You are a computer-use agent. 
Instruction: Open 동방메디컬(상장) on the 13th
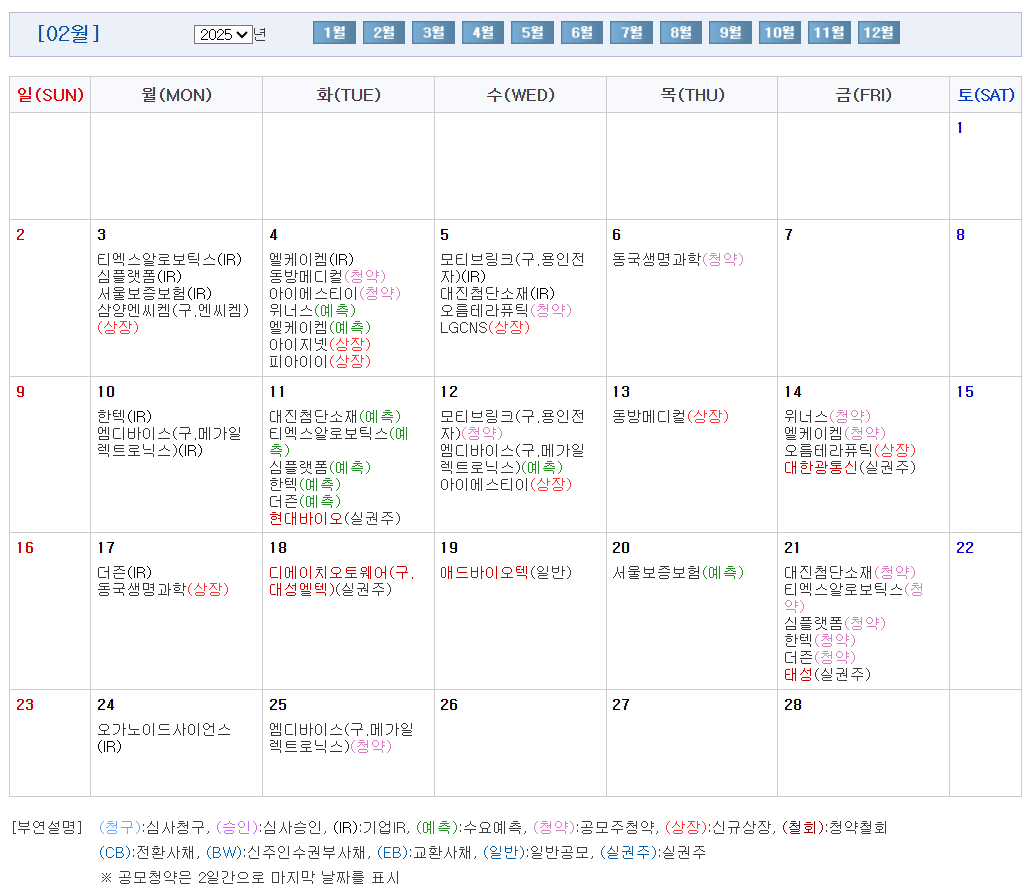pos(670,416)
